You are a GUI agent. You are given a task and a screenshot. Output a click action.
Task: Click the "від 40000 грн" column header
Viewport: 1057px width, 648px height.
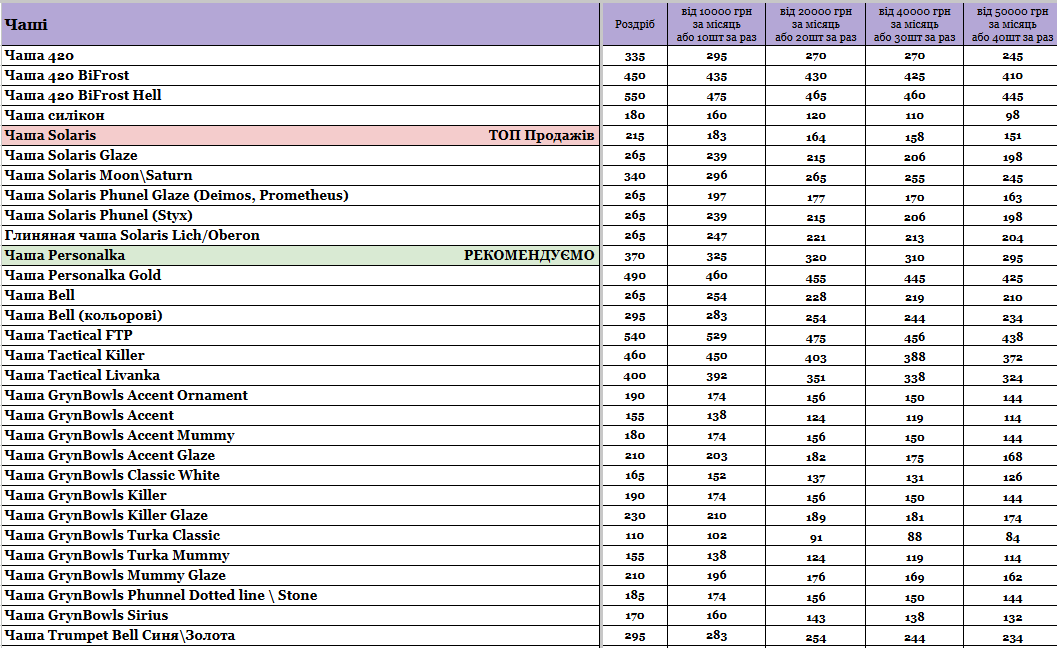(x=914, y=24)
